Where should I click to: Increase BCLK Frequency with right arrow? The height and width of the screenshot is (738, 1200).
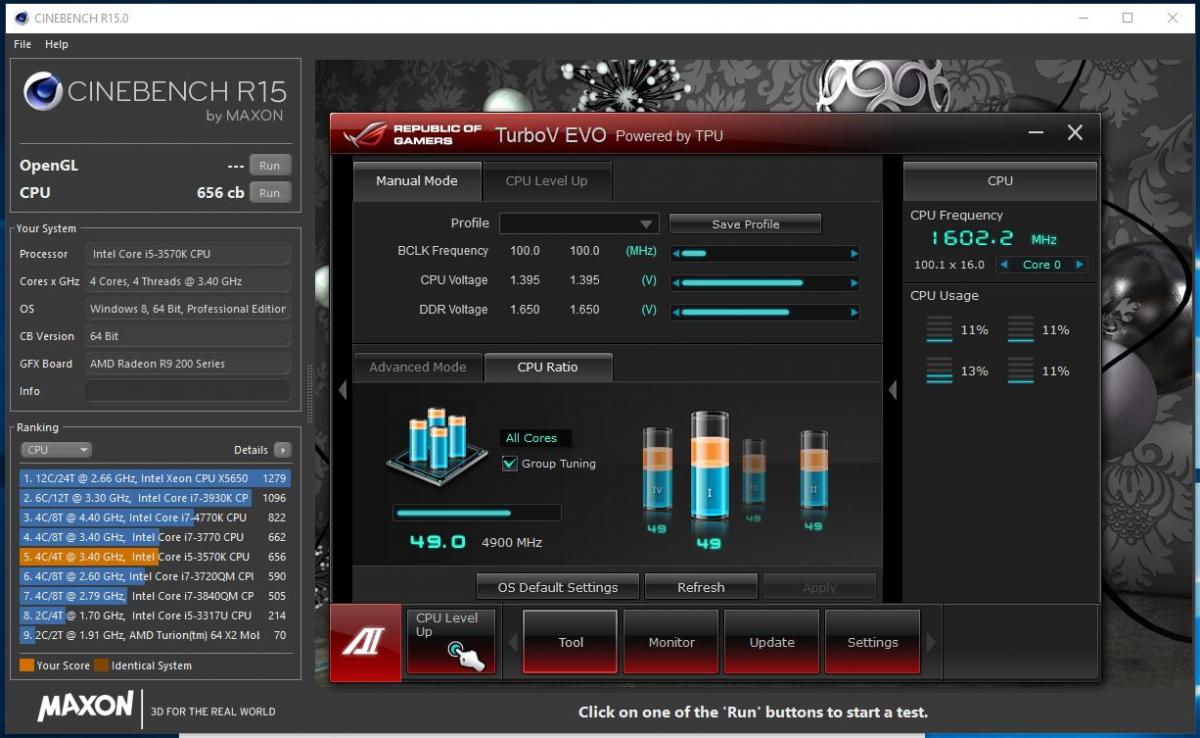(853, 254)
